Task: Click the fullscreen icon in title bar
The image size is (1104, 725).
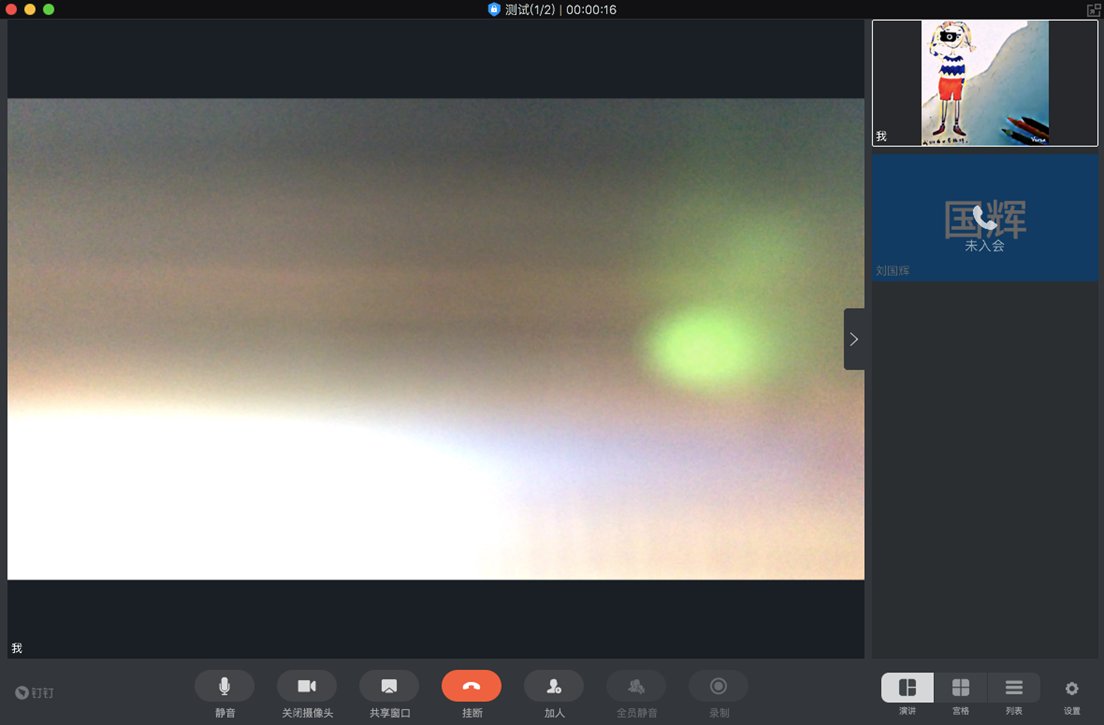Action: tap(1093, 9)
